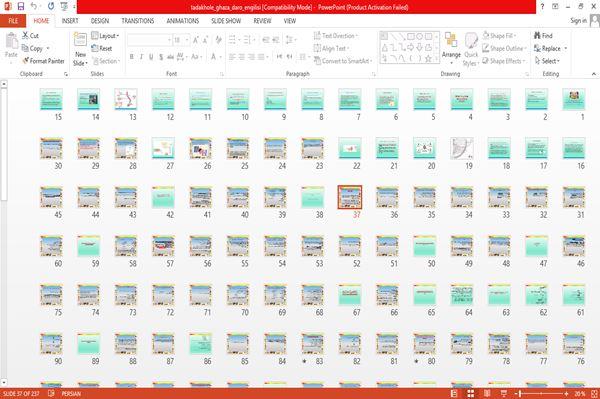Click the PERSIAN language indicator
This screenshot has height=399, width=600.
[x=71, y=394]
